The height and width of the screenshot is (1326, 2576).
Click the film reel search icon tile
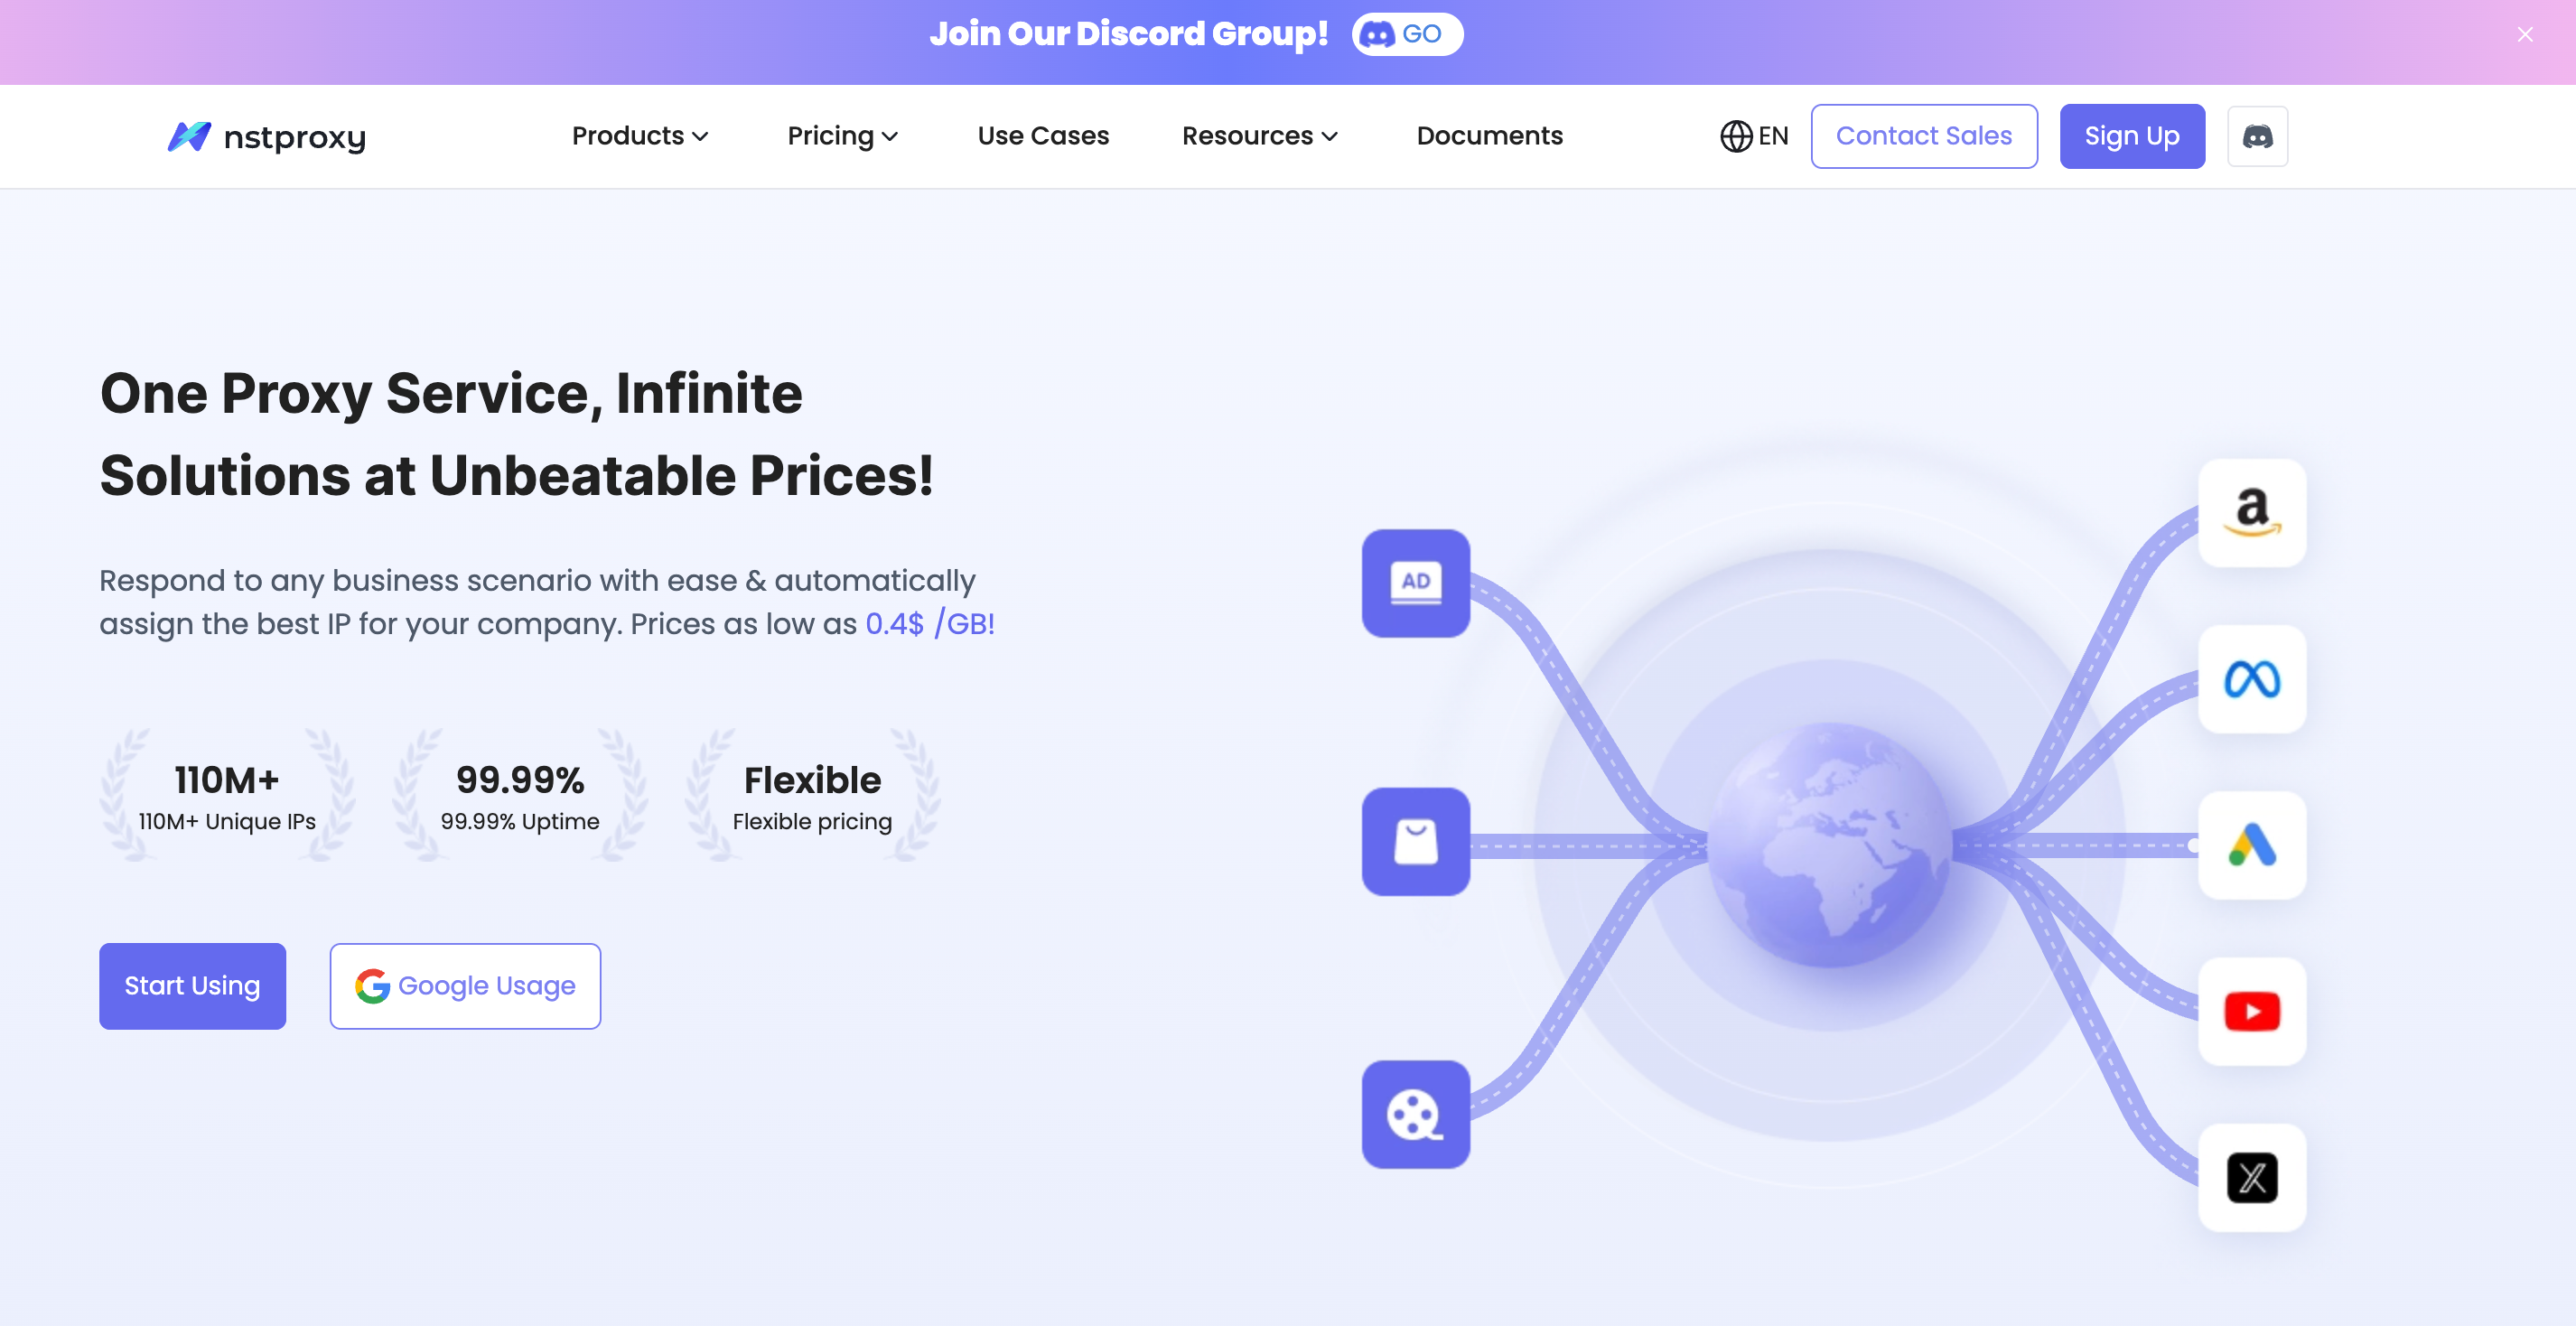coord(1415,1114)
